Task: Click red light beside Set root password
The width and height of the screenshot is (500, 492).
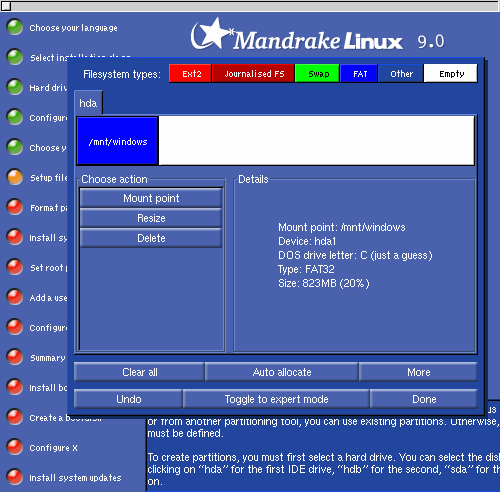Action: 15,267
